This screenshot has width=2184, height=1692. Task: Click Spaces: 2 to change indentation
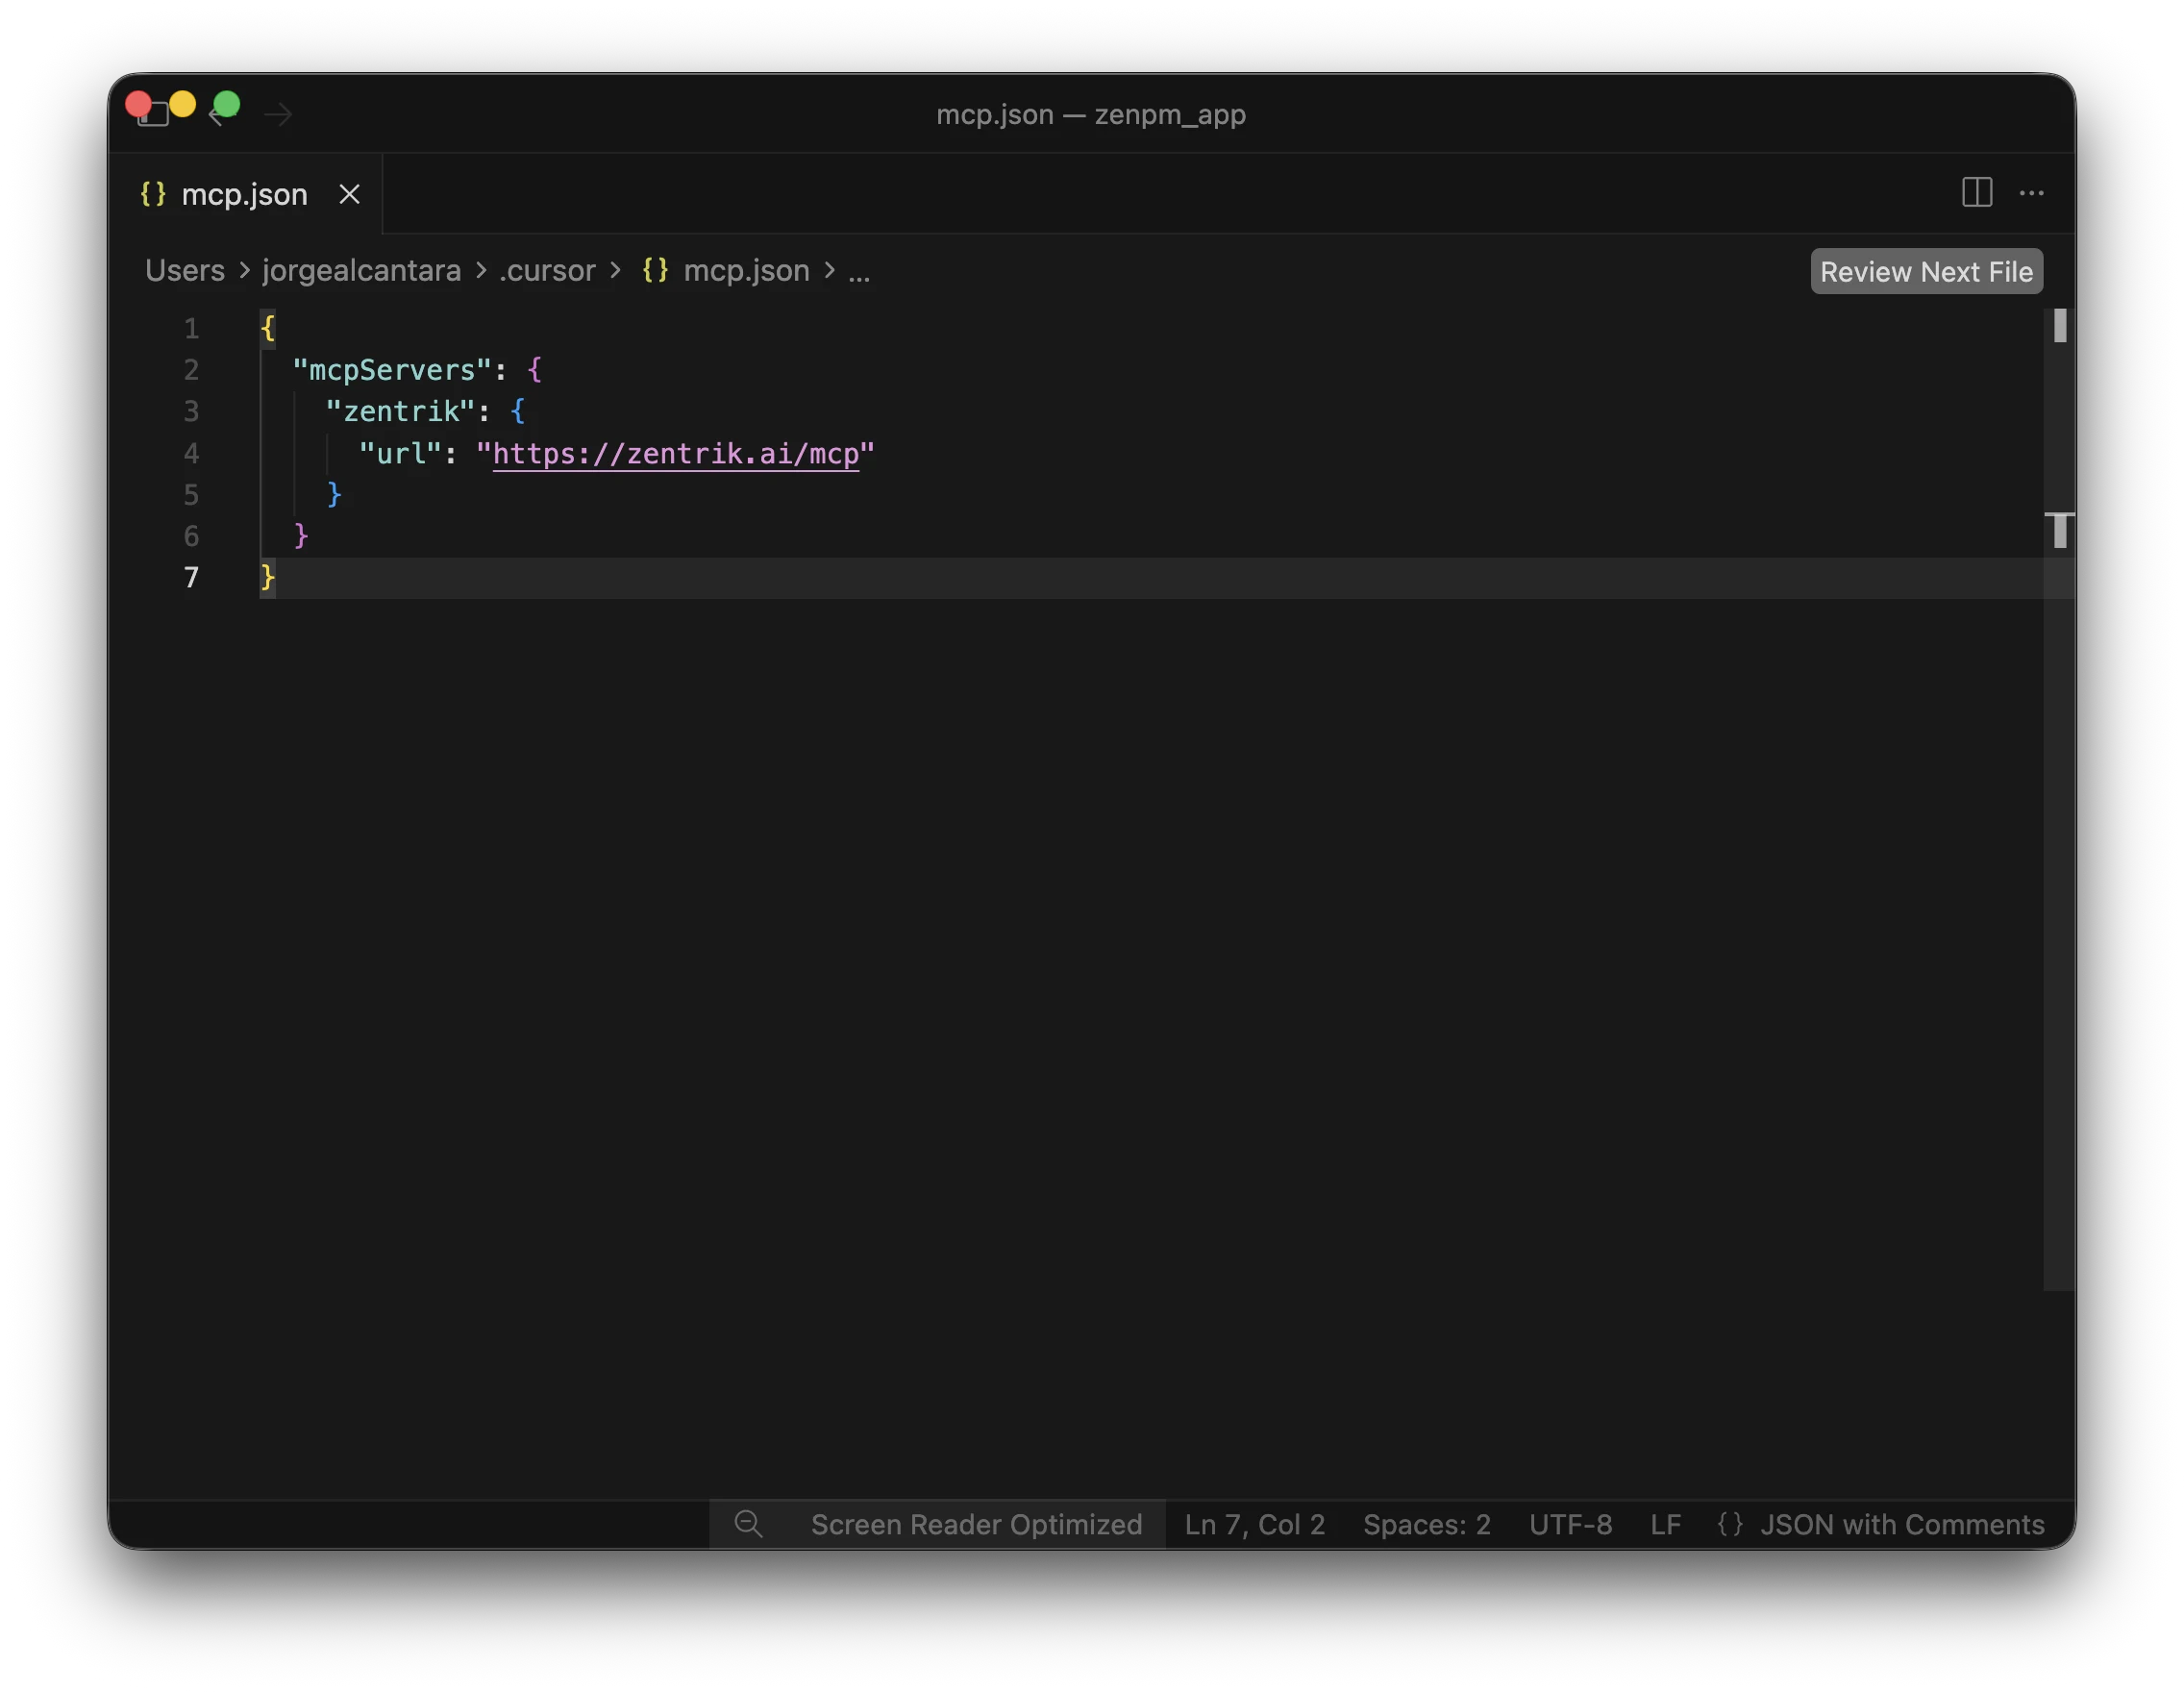pos(1426,1524)
